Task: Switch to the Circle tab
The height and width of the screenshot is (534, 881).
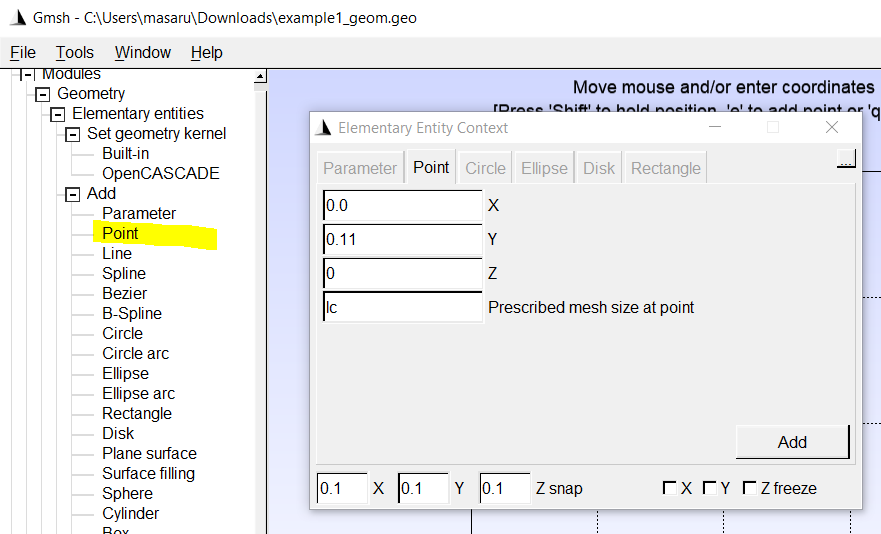Action: click(485, 168)
